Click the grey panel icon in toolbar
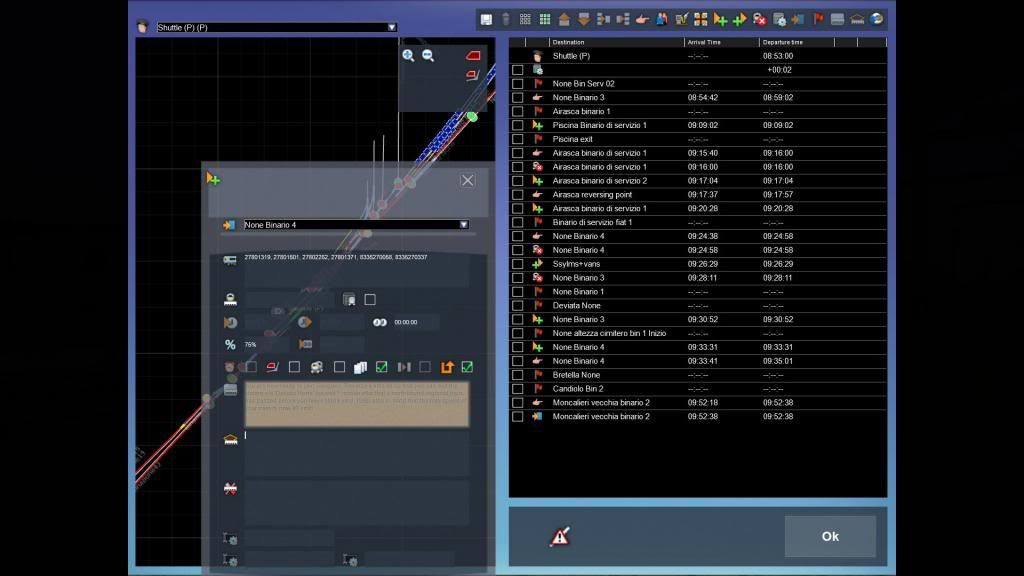This screenshot has width=1024, height=576. tap(837, 20)
